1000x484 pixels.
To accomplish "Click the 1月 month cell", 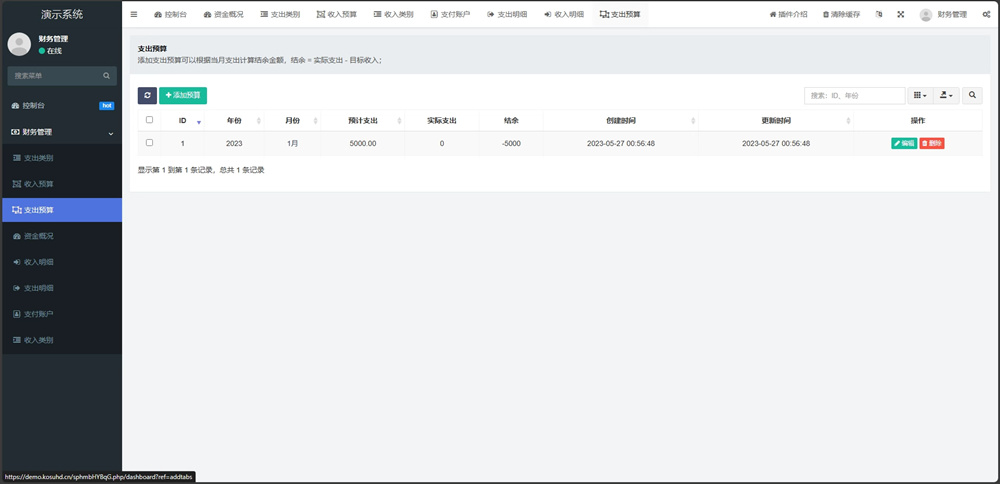I will tap(292, 143).
